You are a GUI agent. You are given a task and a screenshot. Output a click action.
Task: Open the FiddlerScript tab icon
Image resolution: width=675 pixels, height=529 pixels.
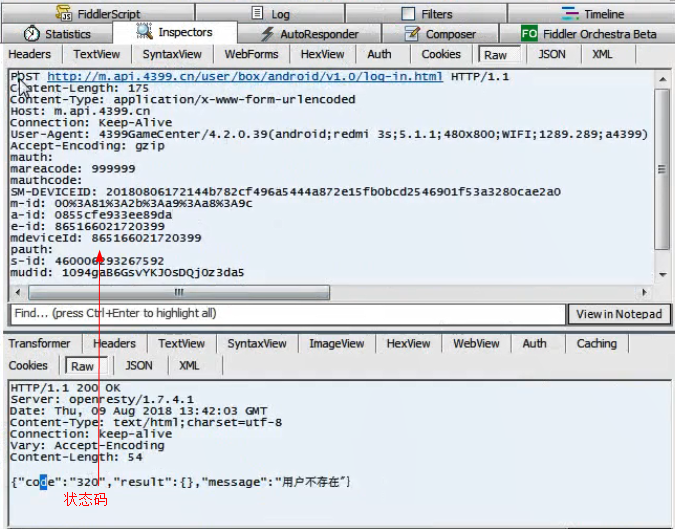(64, 13)
